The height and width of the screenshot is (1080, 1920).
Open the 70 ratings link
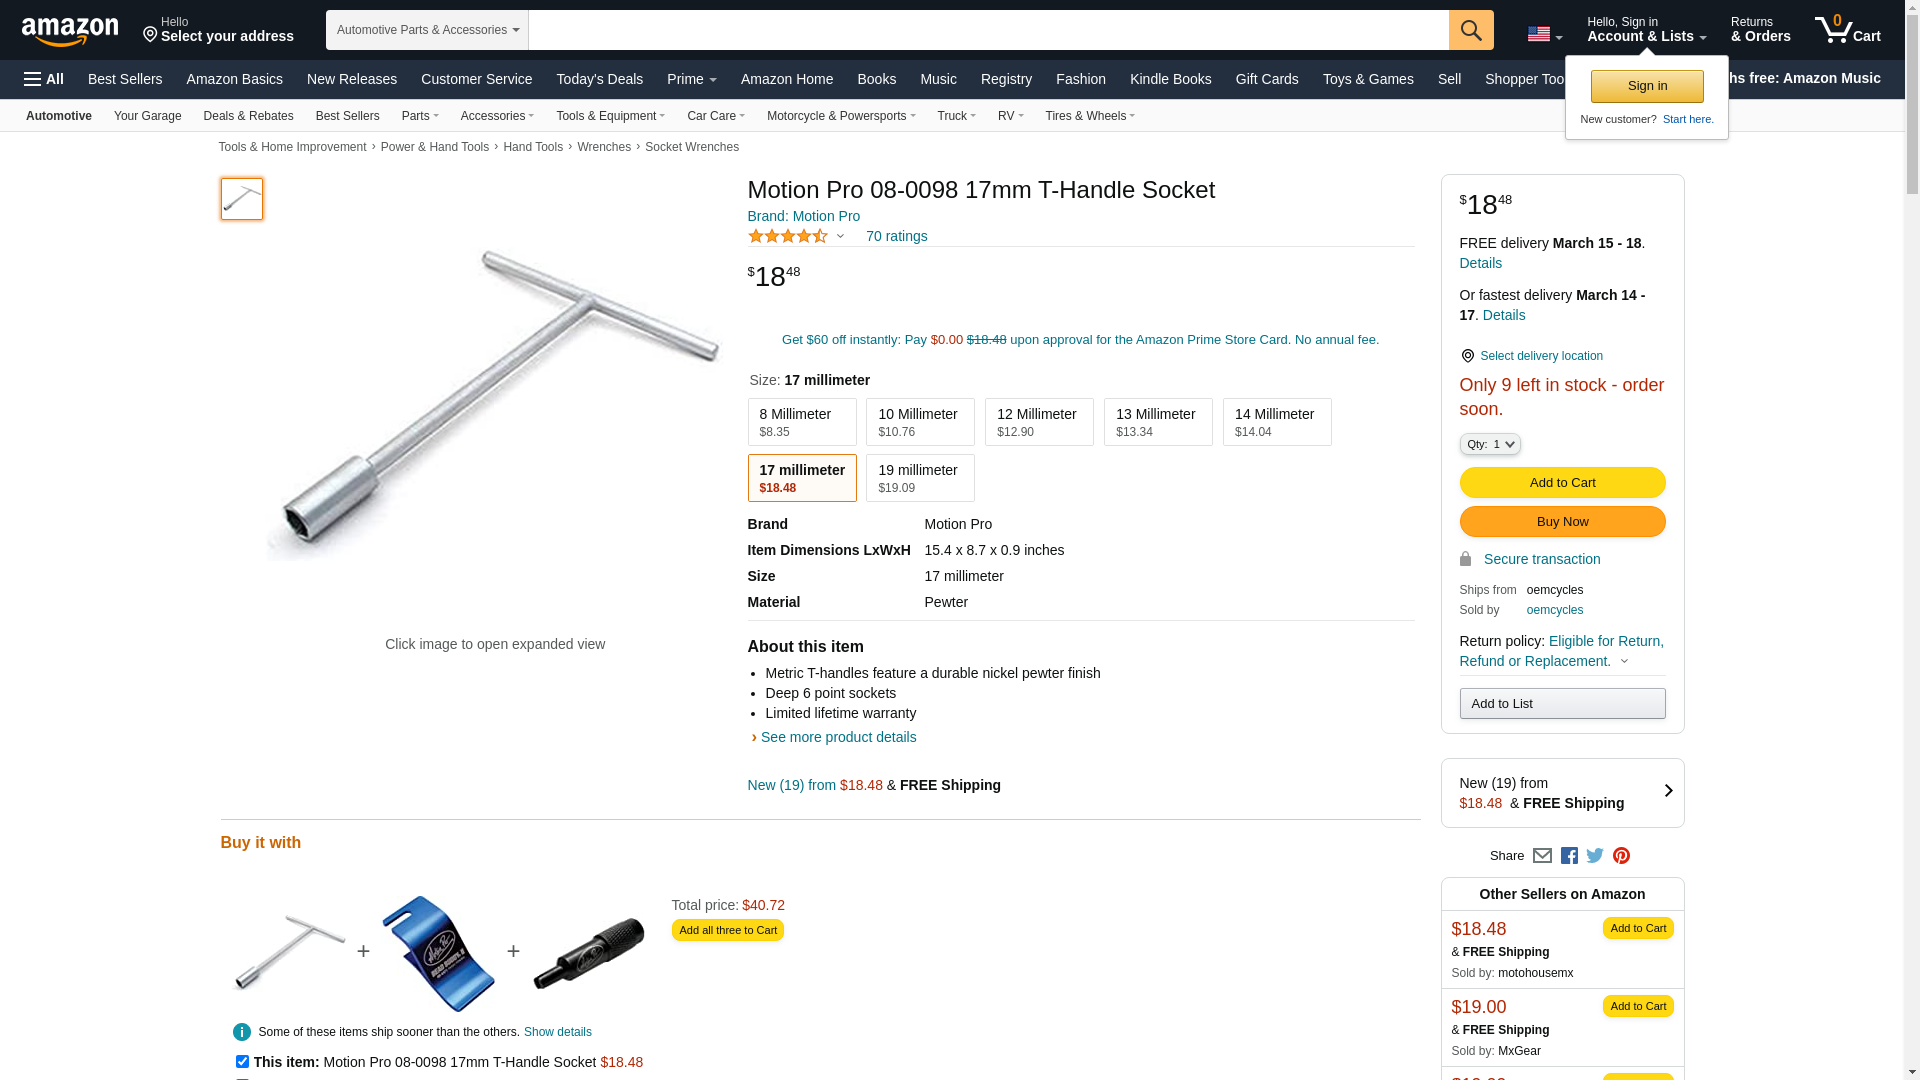coord(896,236)
